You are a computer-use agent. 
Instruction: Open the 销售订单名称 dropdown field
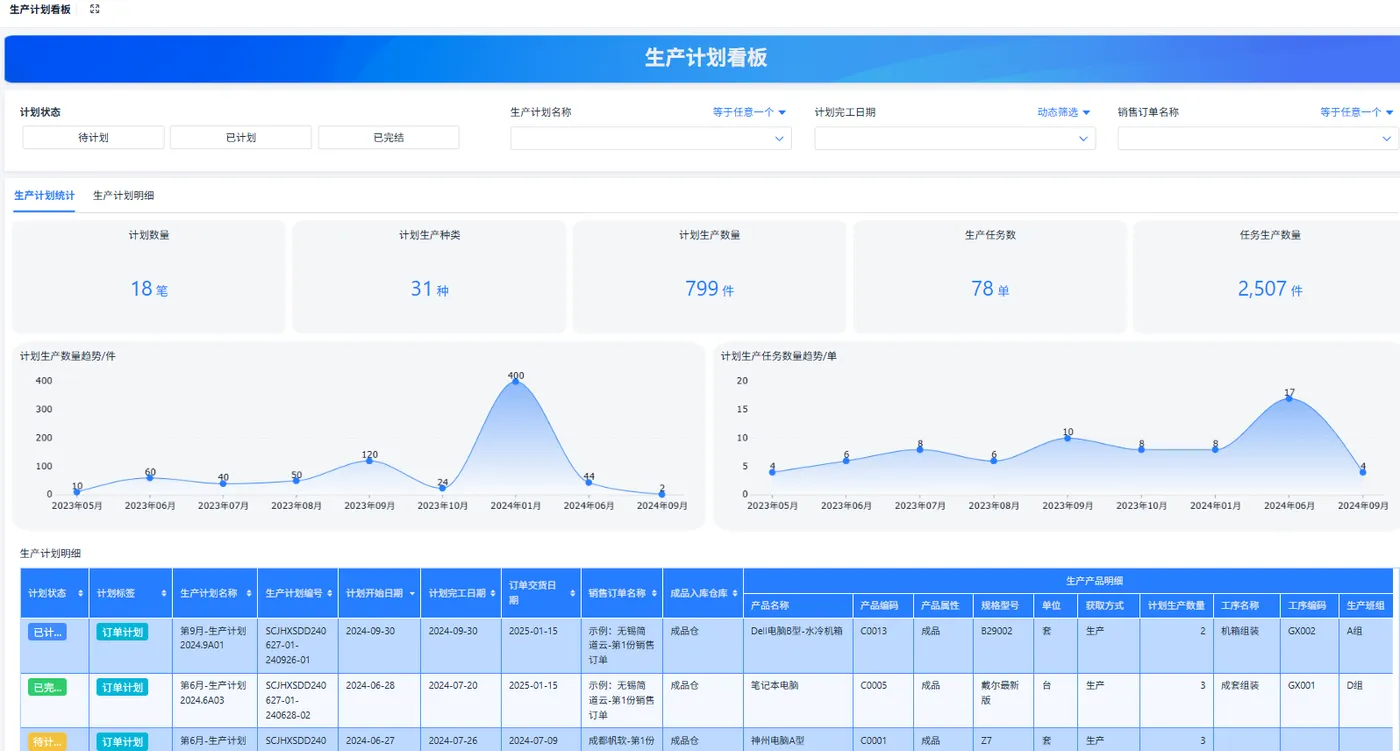coord(1258,139)
